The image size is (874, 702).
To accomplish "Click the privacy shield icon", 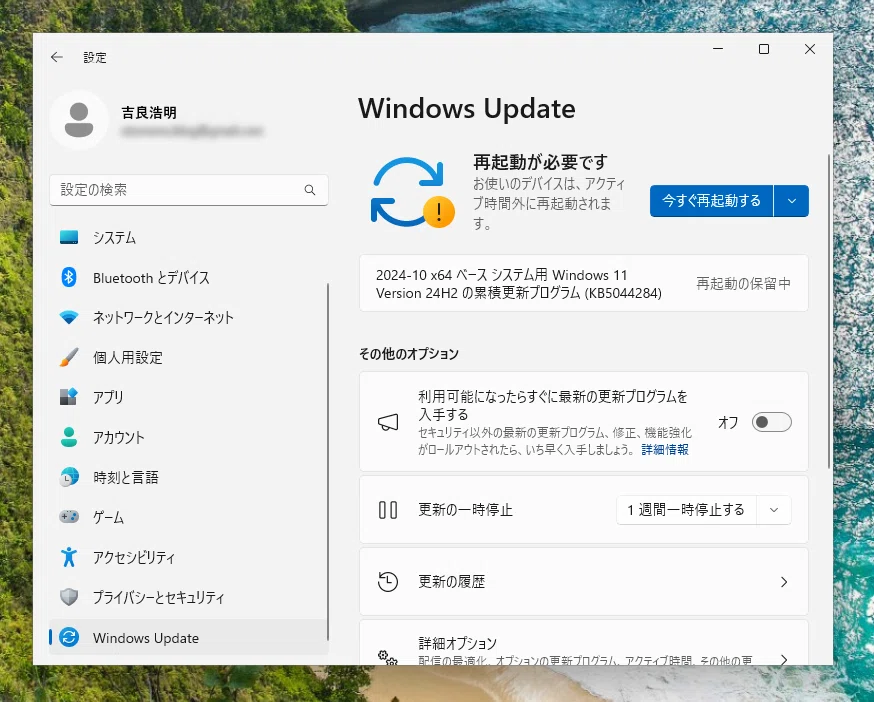I will tap(69, 597).
